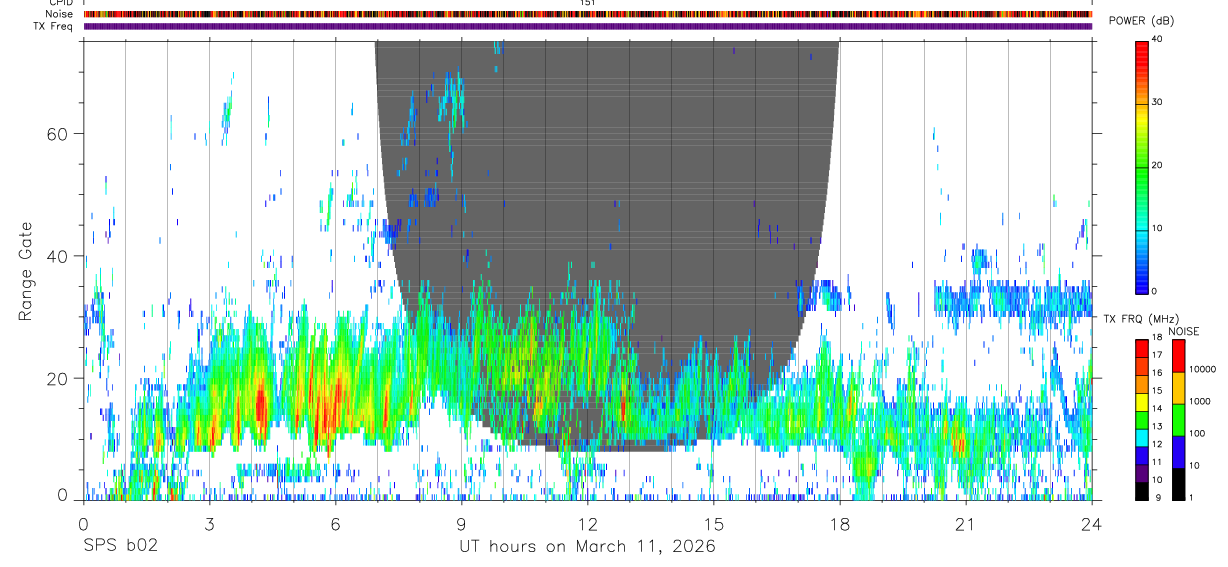
Task: Click the purple TX Freq strip above the plot
Action: 588,26
